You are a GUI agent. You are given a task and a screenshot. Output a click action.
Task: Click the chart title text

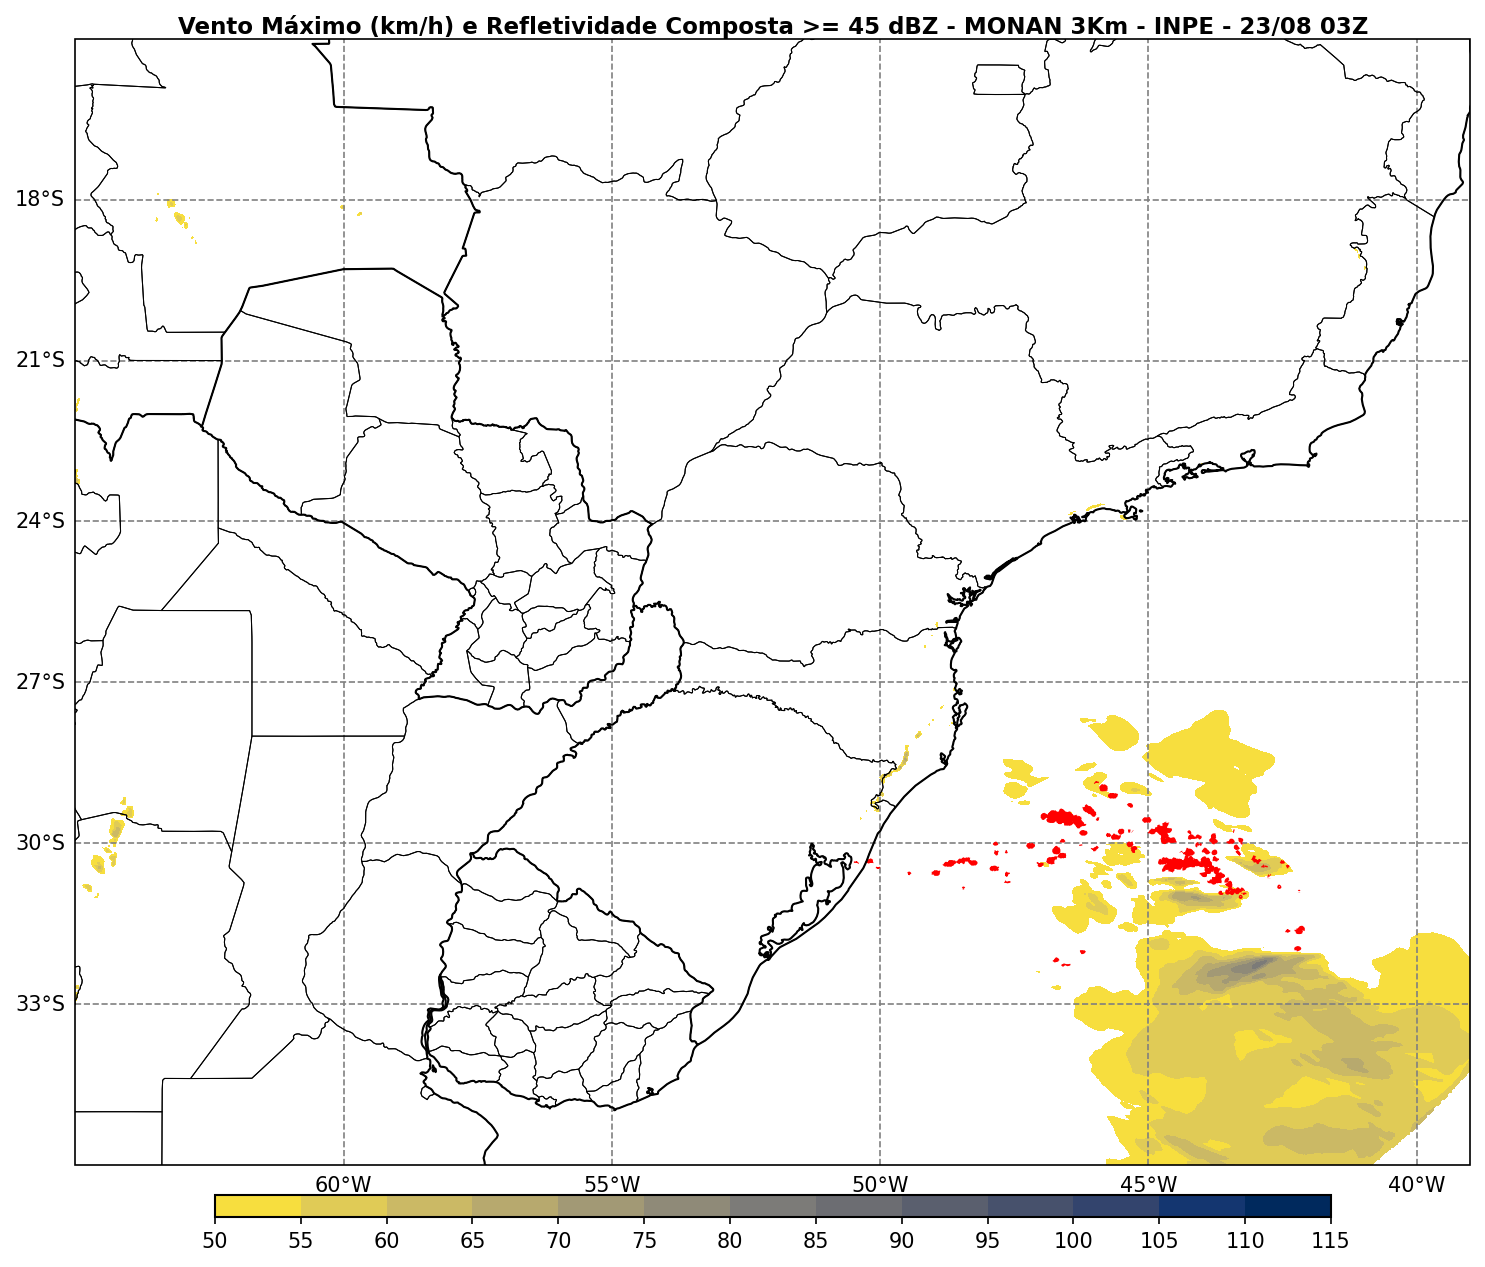(772, 26)
